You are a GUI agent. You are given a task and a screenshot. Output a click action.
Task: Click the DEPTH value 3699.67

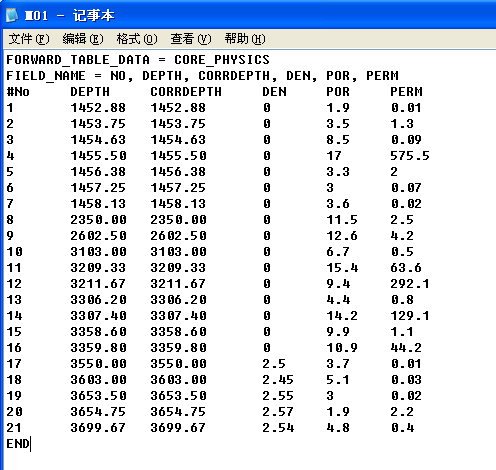pos(98,428)
